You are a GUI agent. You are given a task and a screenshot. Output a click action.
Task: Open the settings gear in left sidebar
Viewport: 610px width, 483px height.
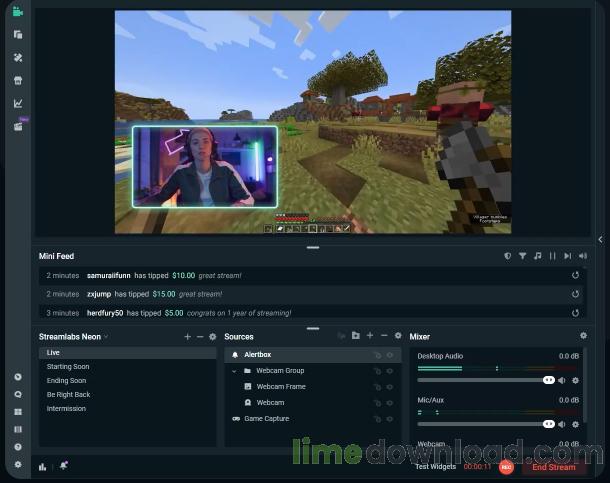click(18, 464)
